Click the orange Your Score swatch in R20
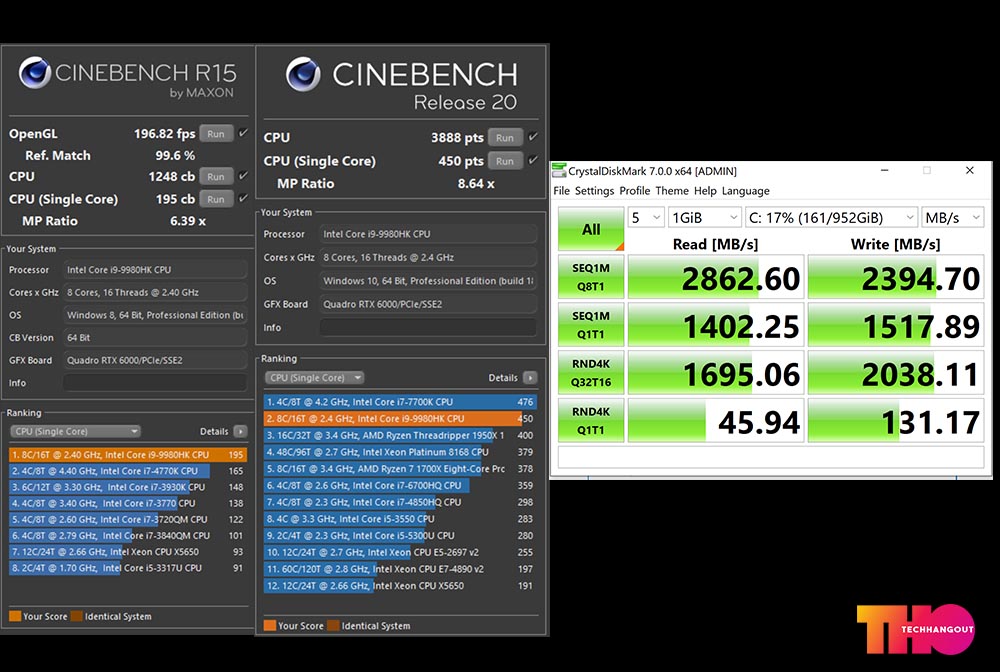1000x672 pixels. click(x=270, y=625)
